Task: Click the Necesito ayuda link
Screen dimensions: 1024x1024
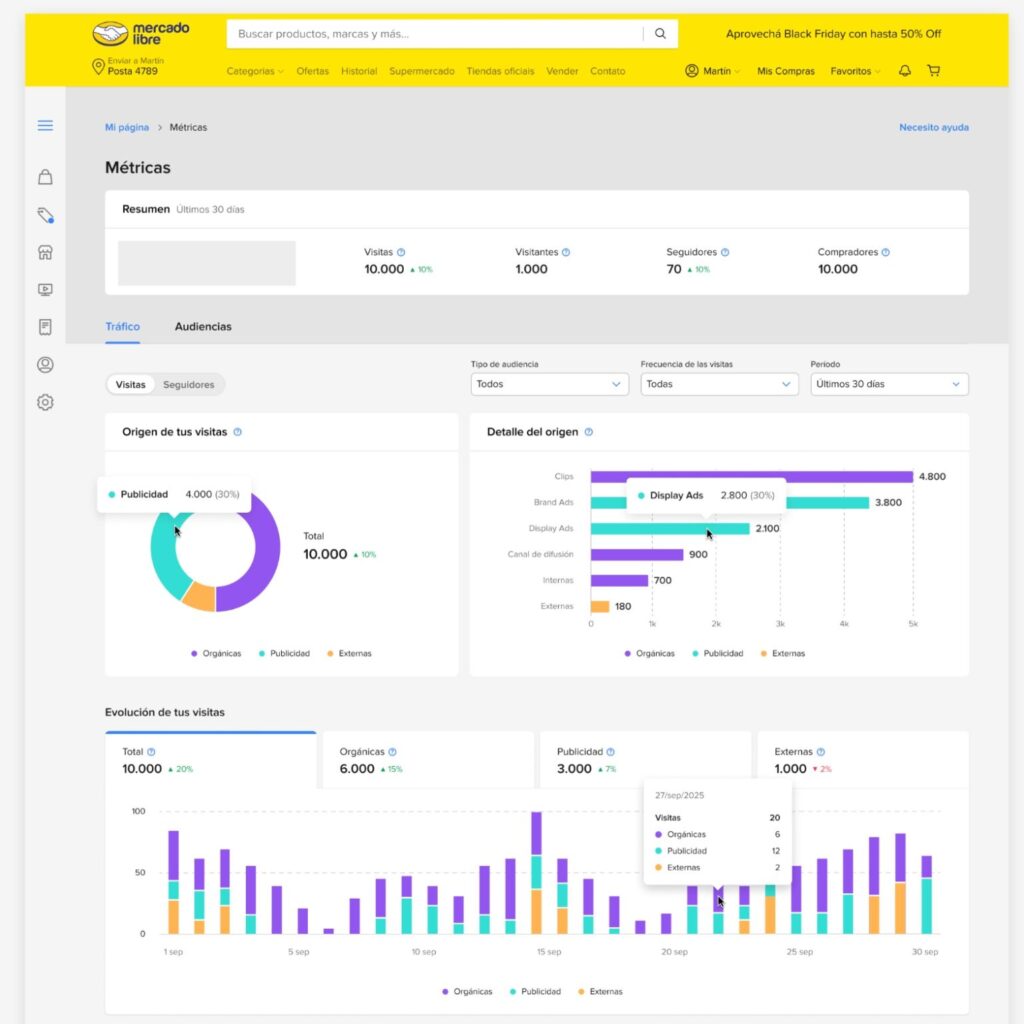Action: 933,127
